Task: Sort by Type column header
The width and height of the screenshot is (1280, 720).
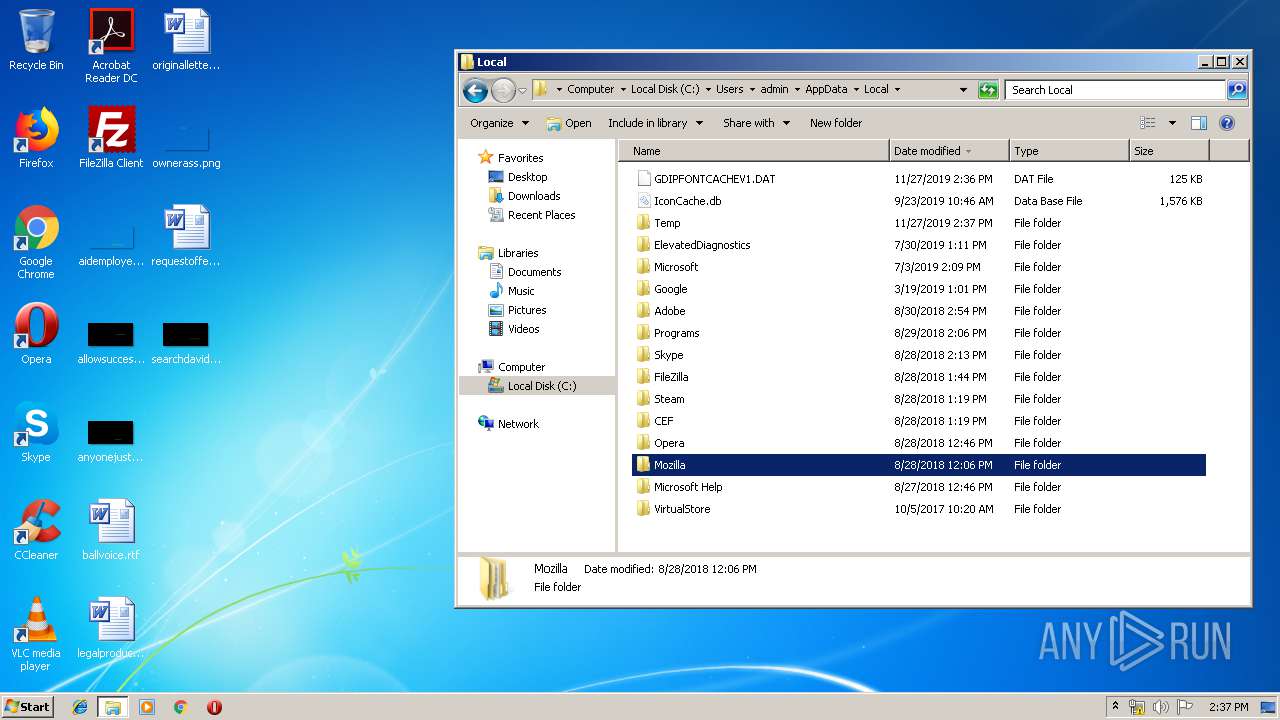Action: (1069, 151)
